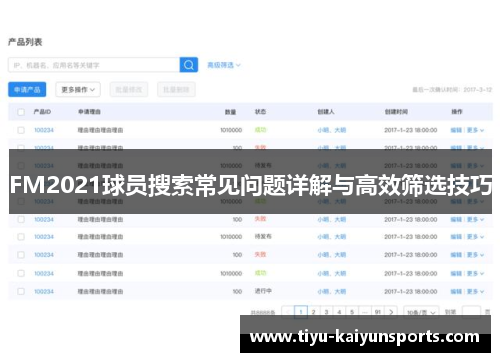Go to the previous page with the left arrow
This screenshot has height=362, width=500.
tap(287, 312)
